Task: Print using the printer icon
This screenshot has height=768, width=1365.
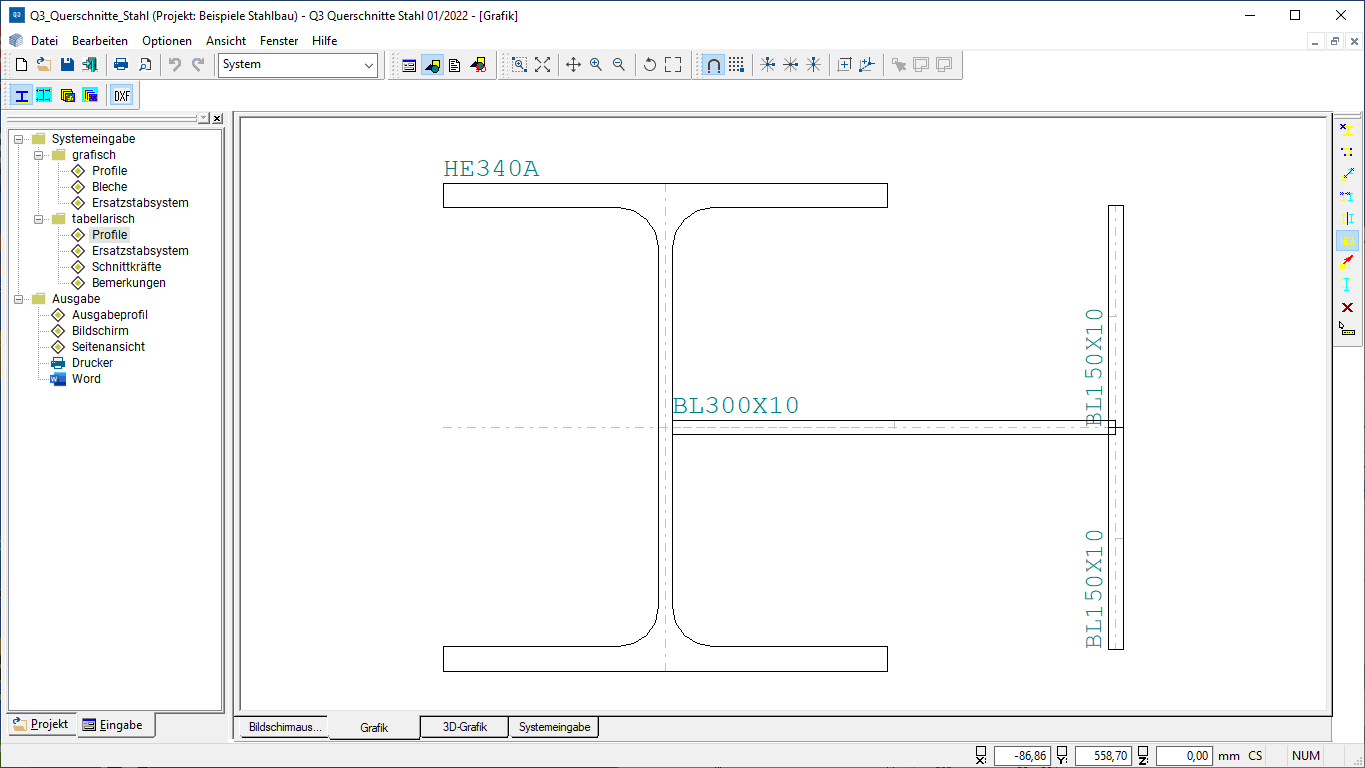Action: click(121, 64)
